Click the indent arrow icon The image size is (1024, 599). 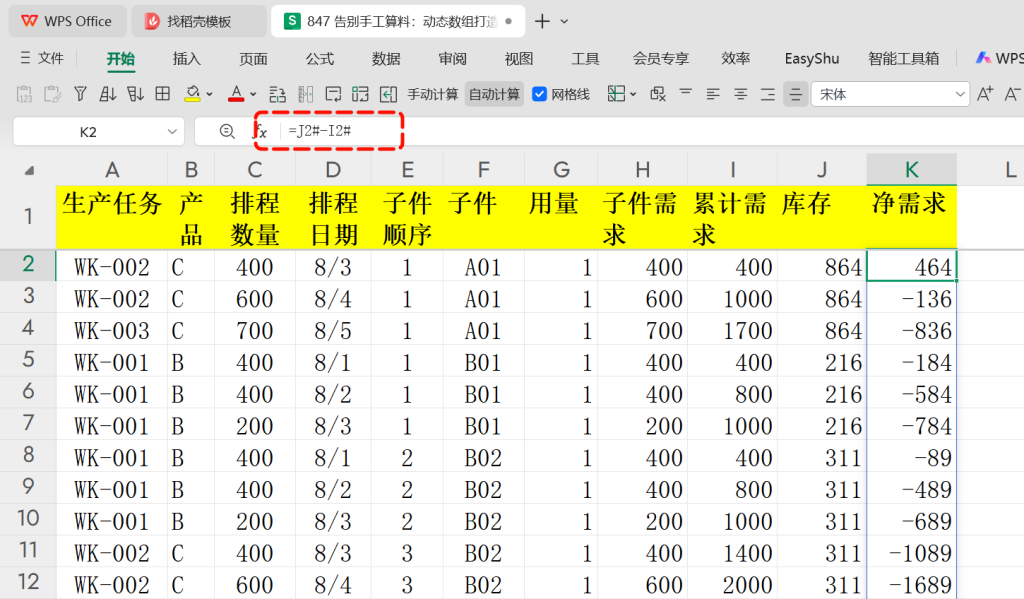(x=389, y=95)
